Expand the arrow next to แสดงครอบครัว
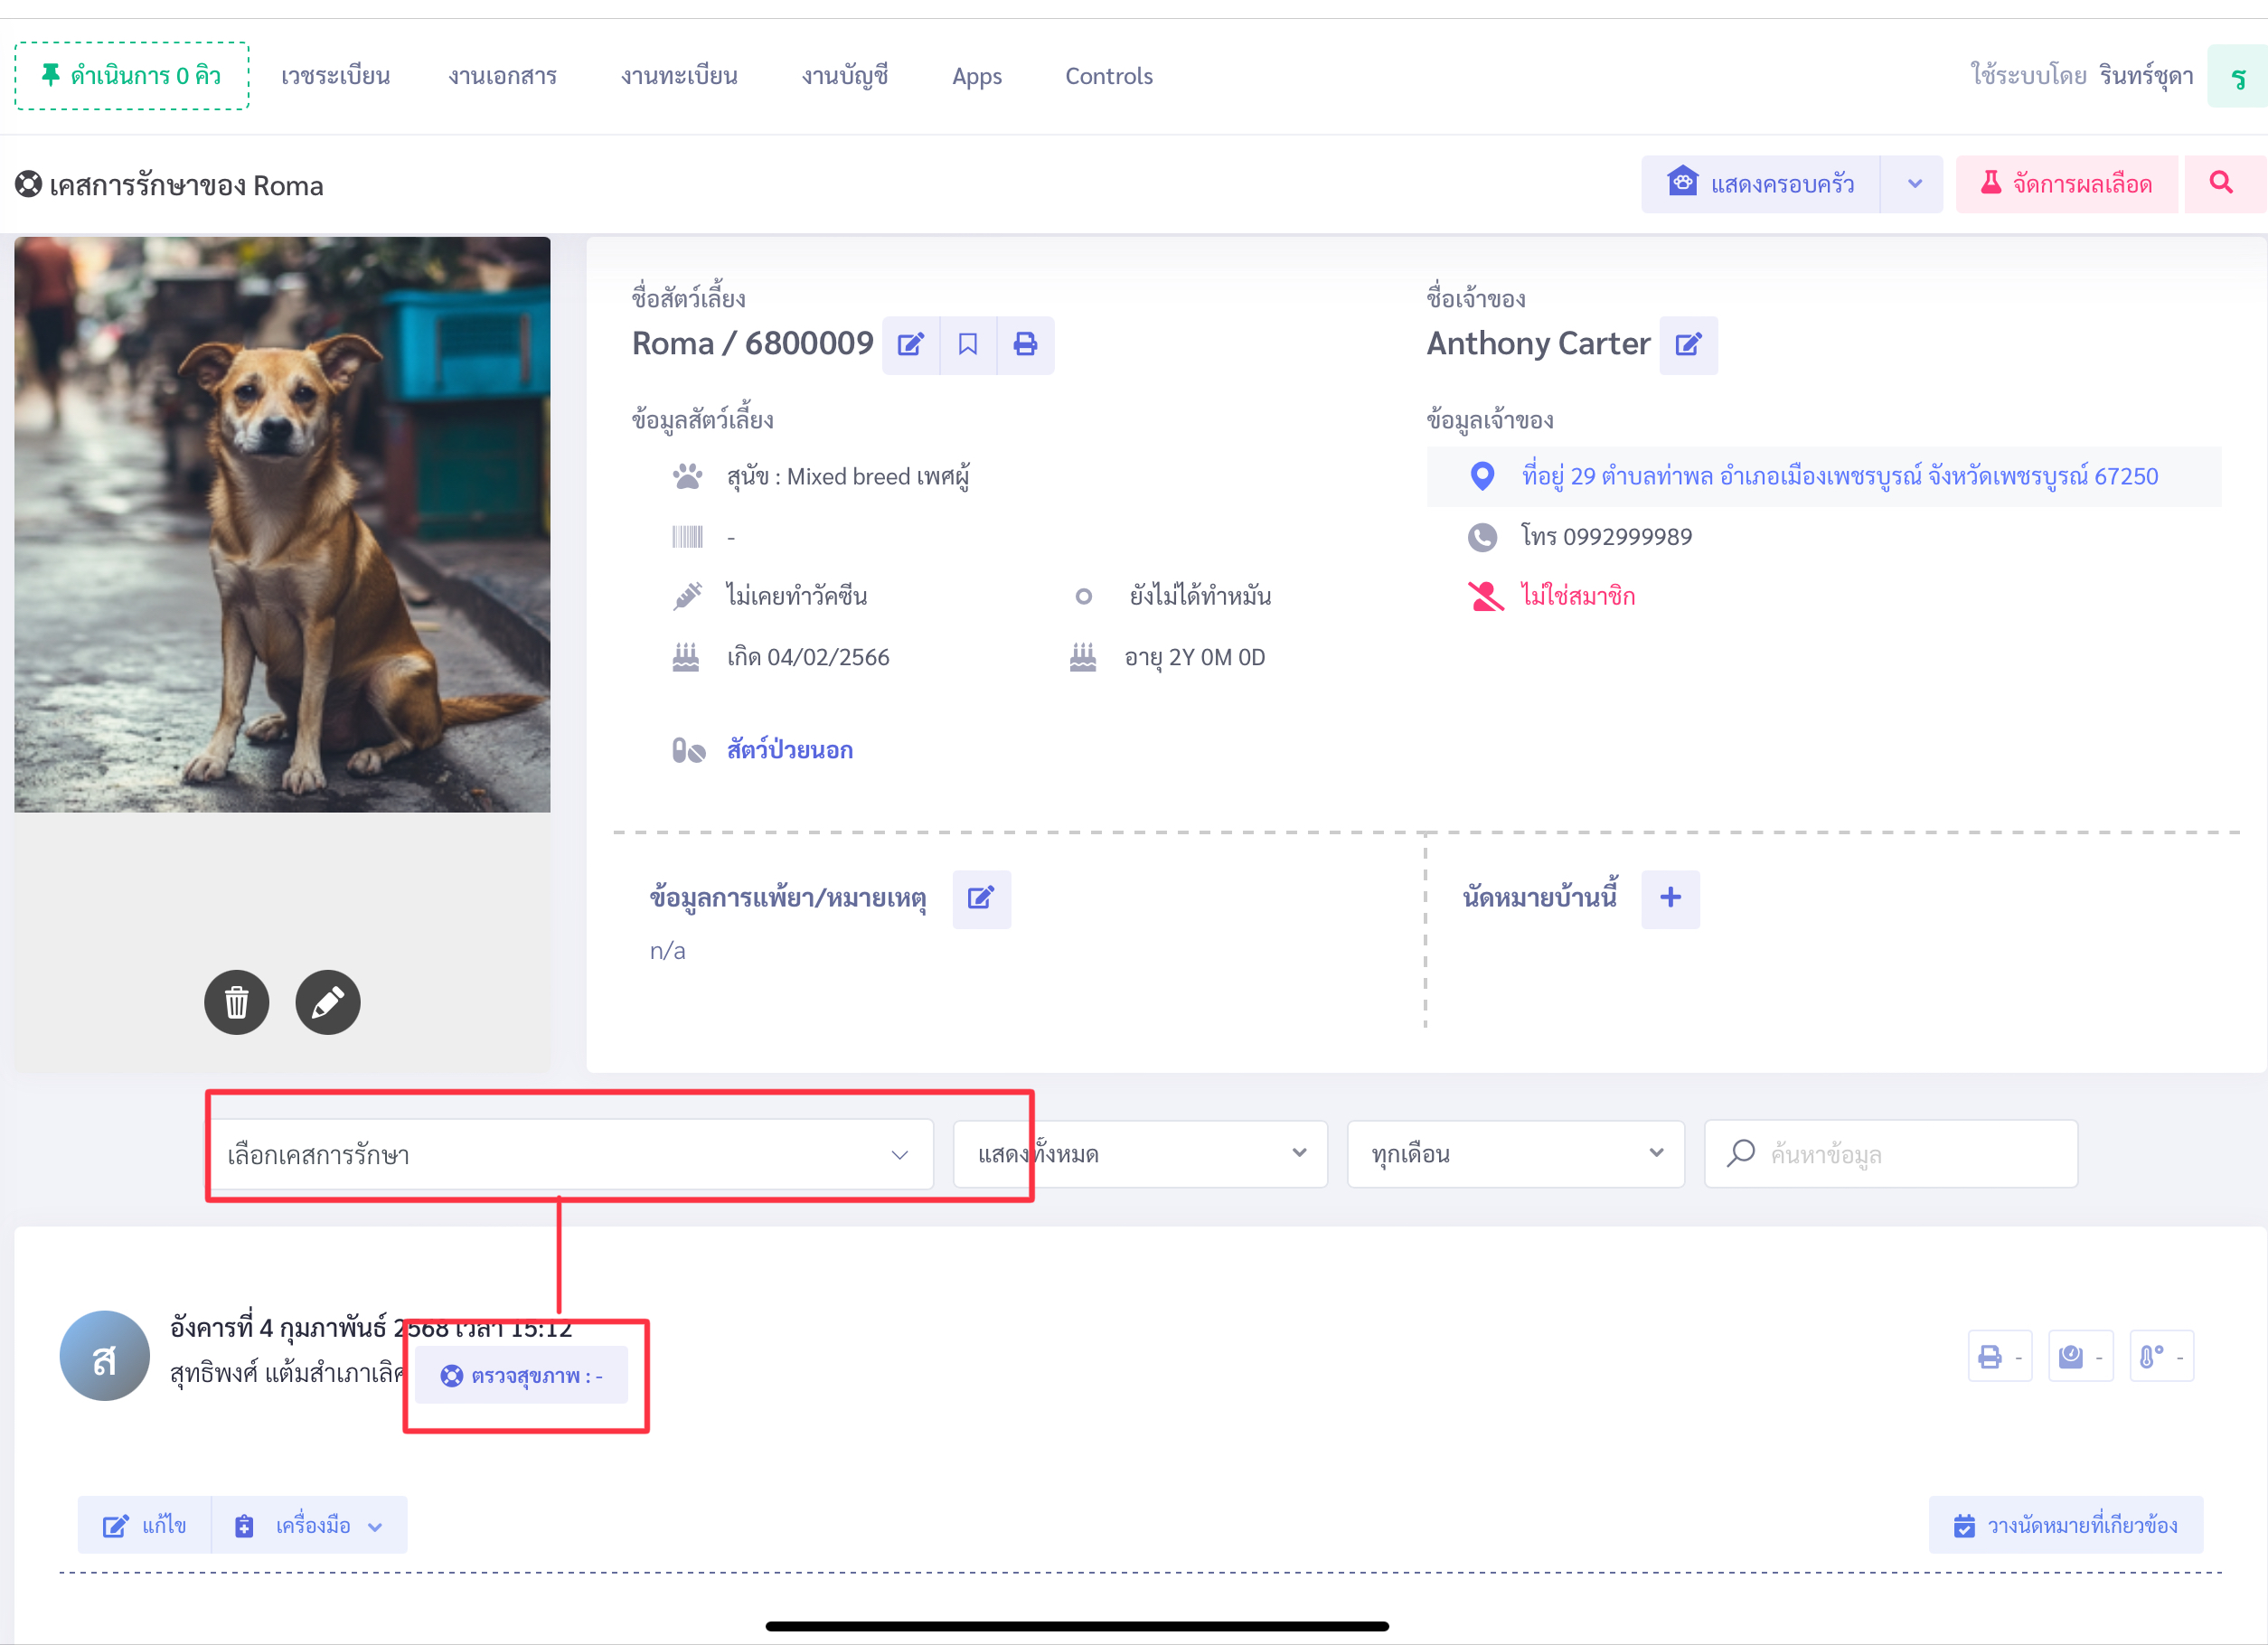Viewport: 2268px width, 1645px height. coord(1914,184)
